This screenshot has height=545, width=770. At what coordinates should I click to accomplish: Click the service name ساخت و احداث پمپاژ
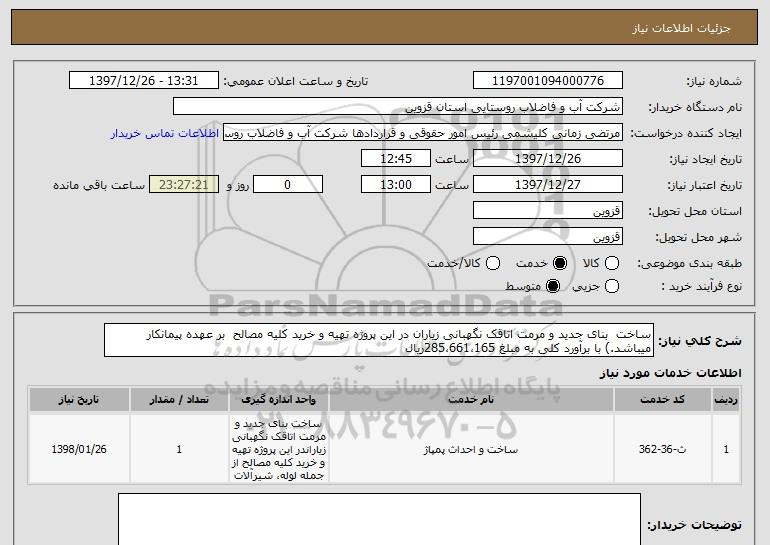(x=471, y=450)
